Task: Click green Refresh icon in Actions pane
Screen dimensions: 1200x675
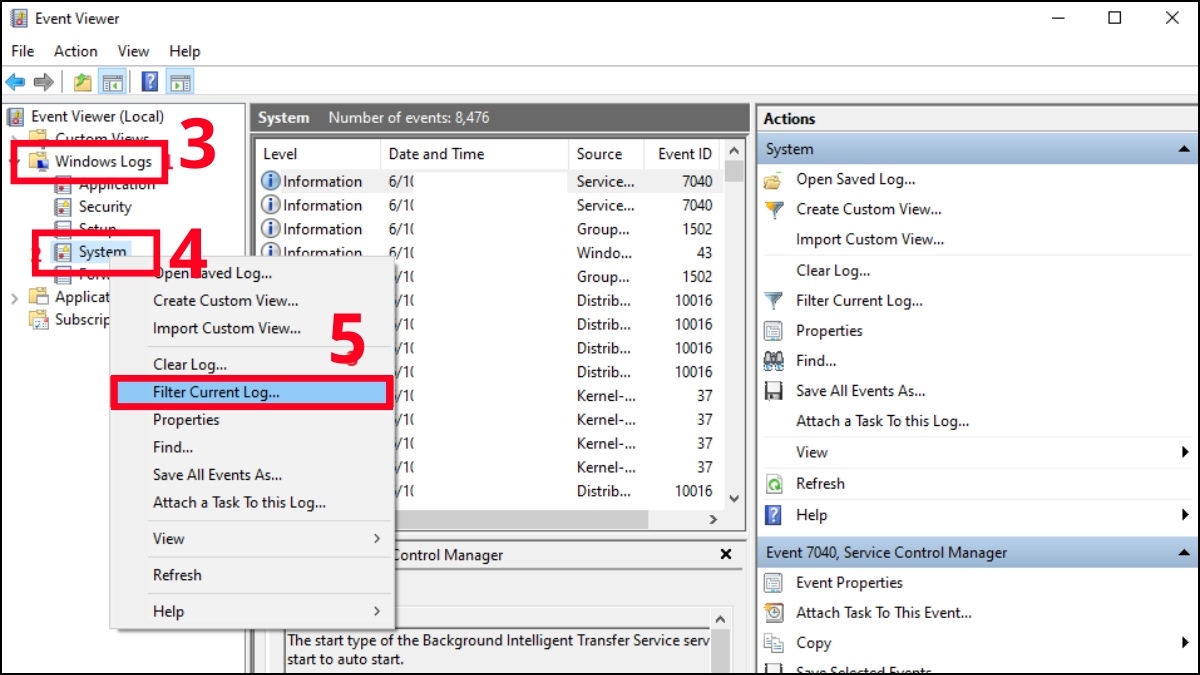Action: click(x=773, y=483)
